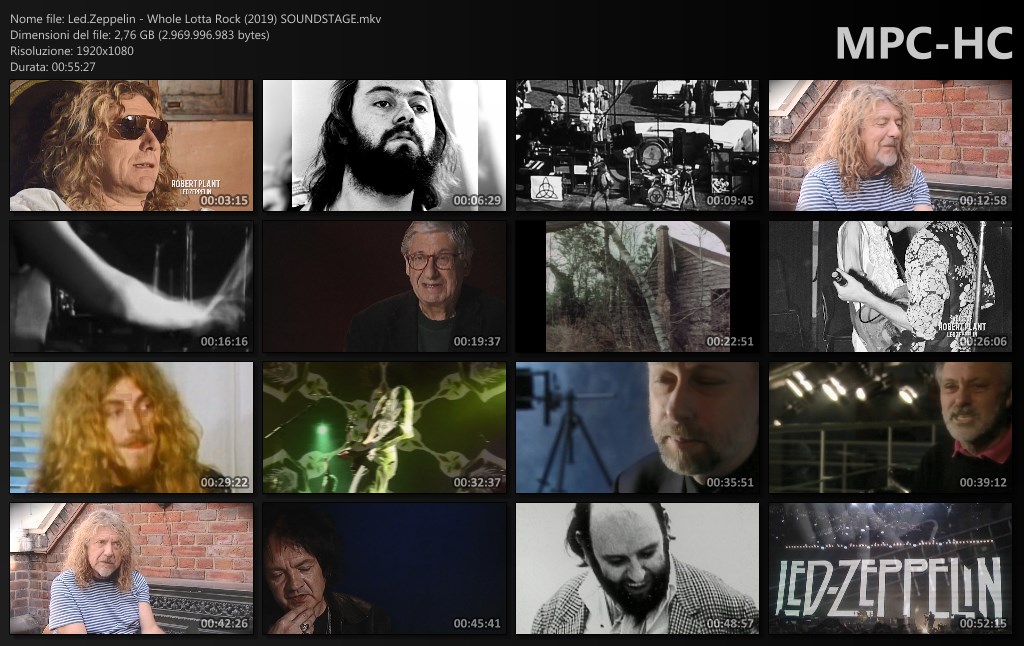Click the Durata 00:55:27 text

click(53, 67)
